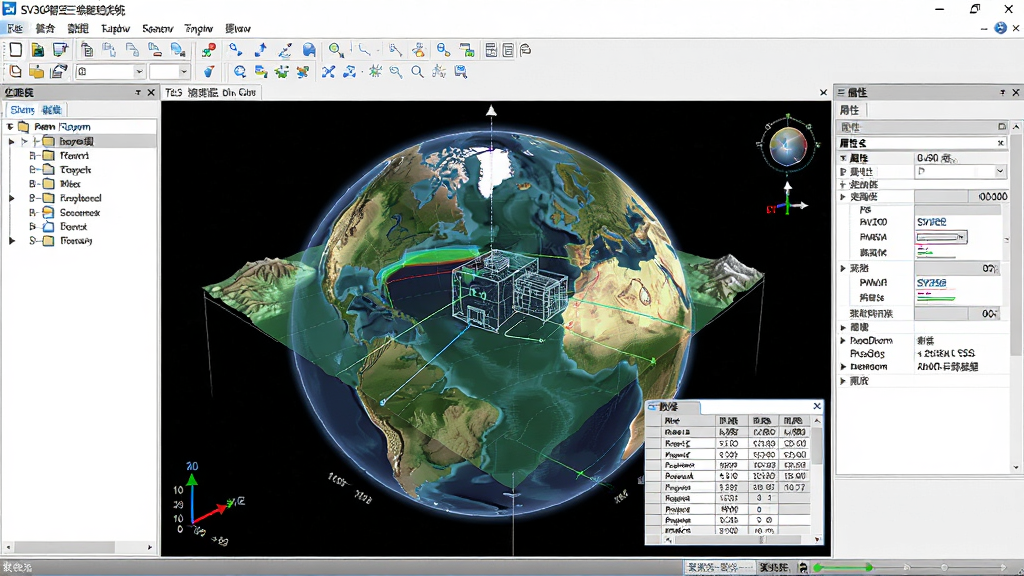Select the blue up-arrow toolbar icon

pos(261,50)
